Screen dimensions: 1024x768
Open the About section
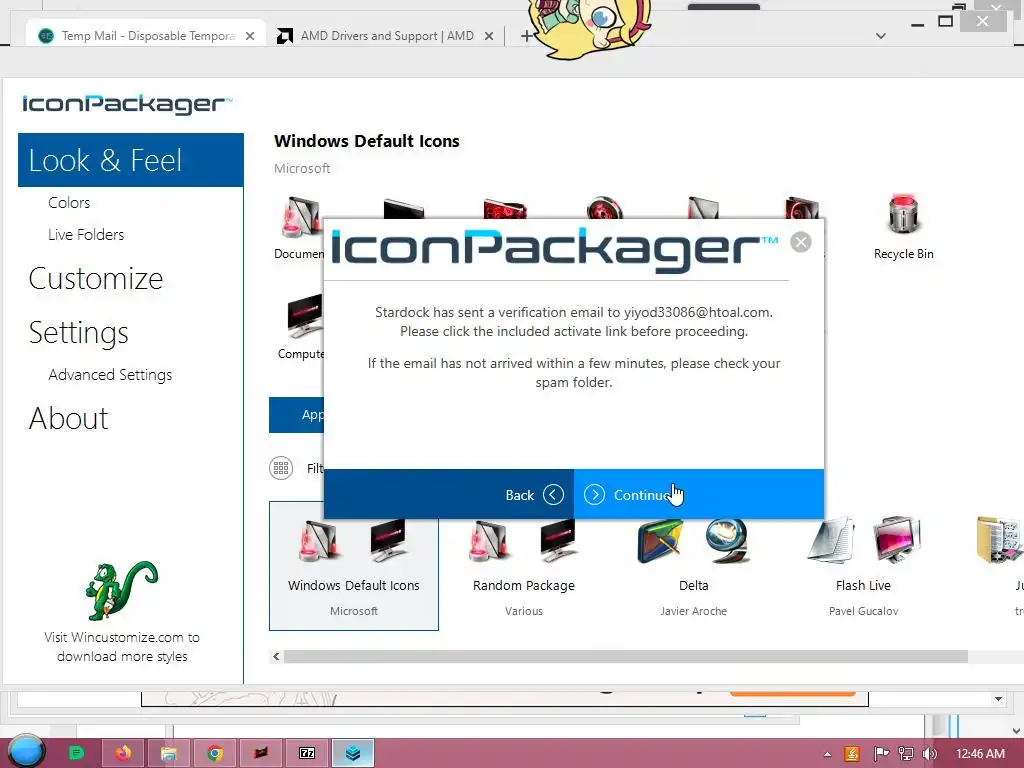pyautogui.click(x=69, y=418)
